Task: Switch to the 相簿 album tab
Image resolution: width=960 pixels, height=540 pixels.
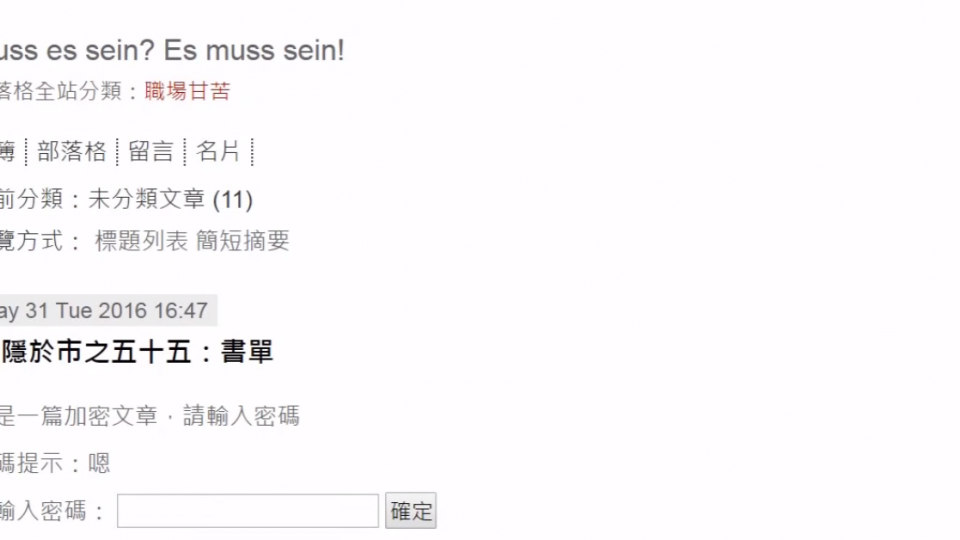Action: 6,152
